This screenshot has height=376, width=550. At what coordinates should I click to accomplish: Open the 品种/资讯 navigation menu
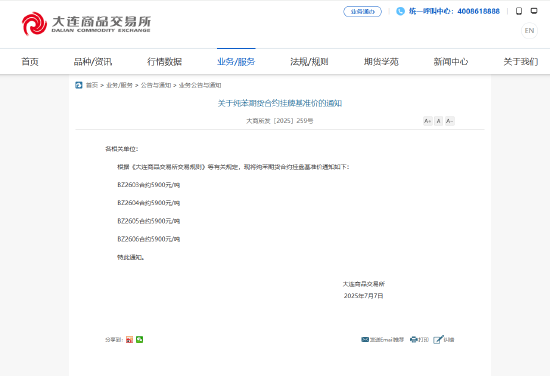(x=93, y=62)
